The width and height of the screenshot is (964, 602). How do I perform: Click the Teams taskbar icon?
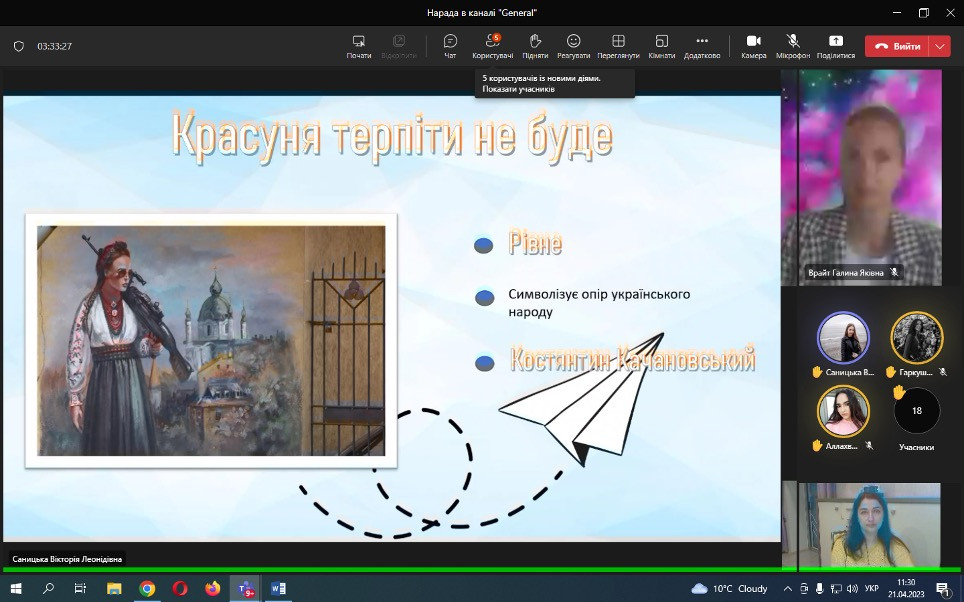[x=245, y=588]
